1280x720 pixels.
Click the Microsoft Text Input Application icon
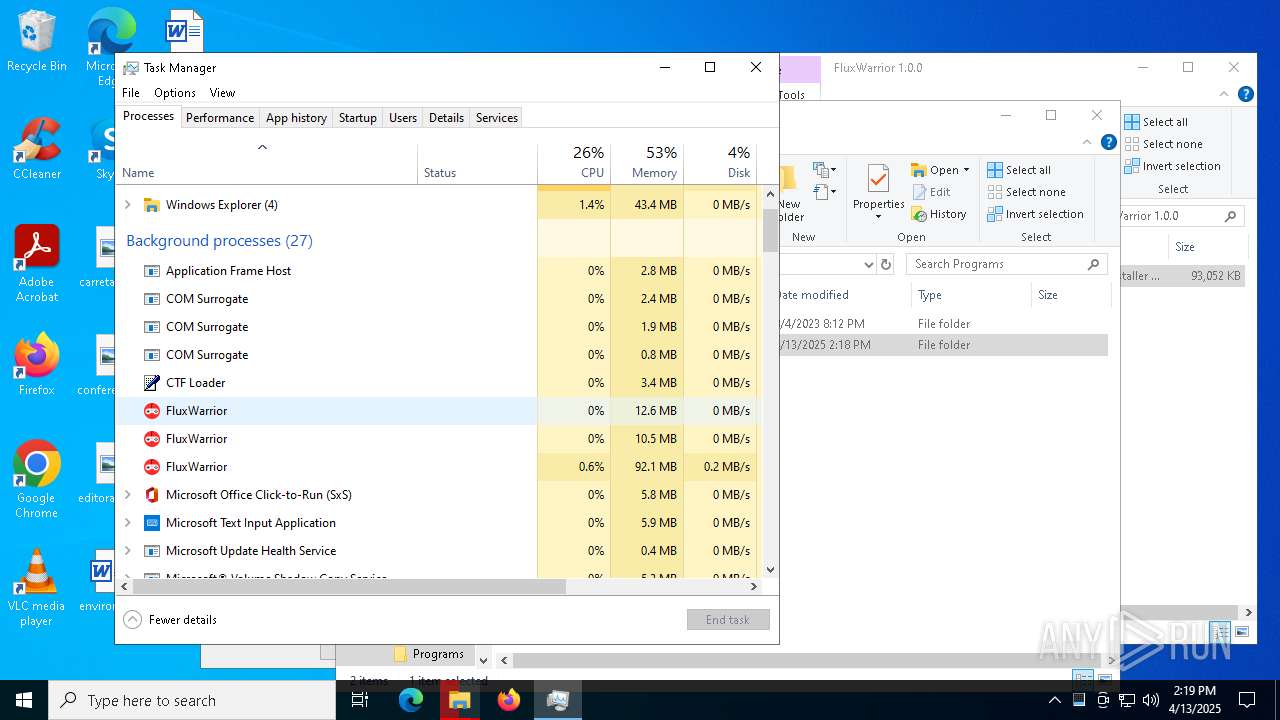coord(152,523)
